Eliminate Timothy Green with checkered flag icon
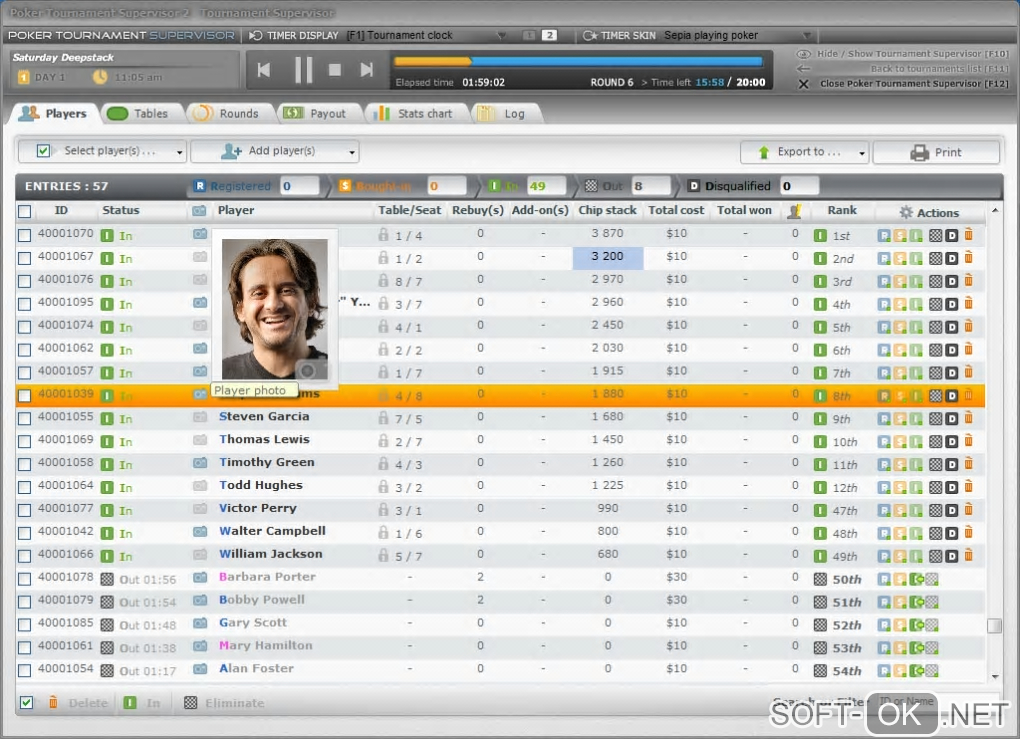 click(935, 464)
